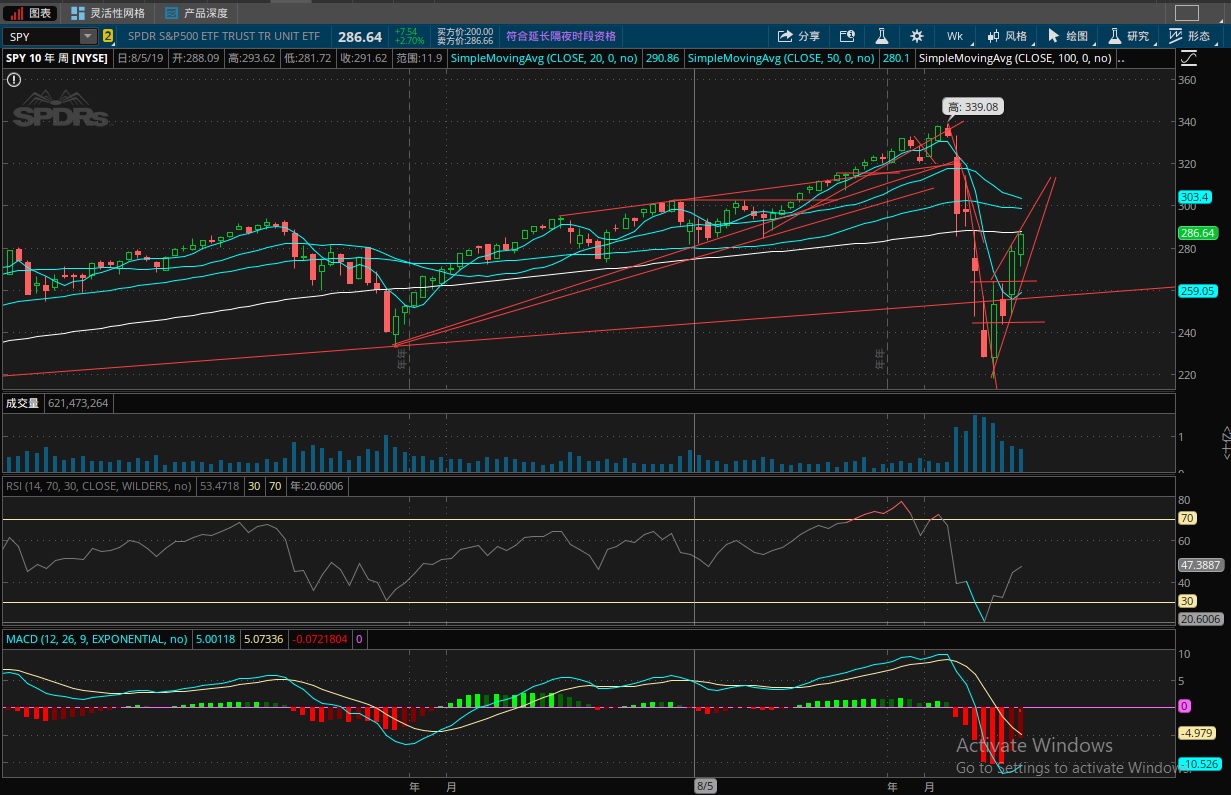This screenshot has width=1231, height=795.
Task: Open the 风格 style menu
Action: (1006, 36)
